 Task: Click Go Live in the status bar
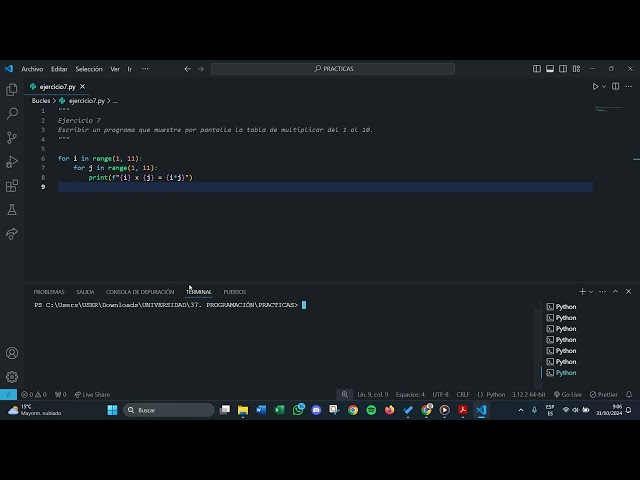[568, 394]
